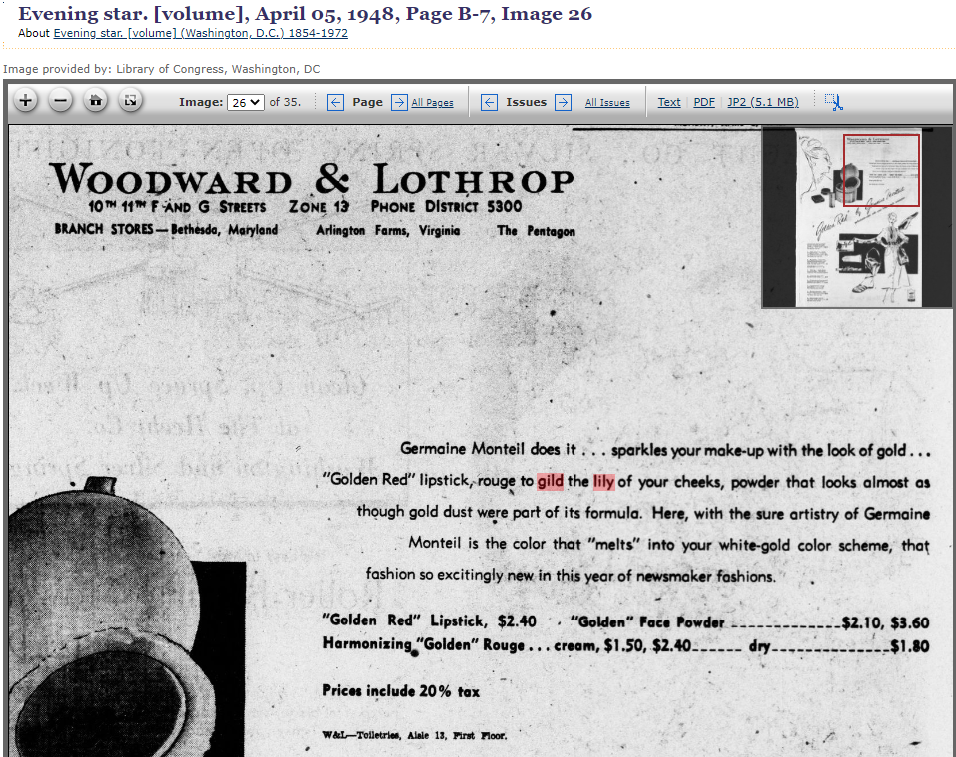Viewport: 956px width, 757px height.
Task: Download the JP2 (5.1 MB) file
Action: point(763,102)
